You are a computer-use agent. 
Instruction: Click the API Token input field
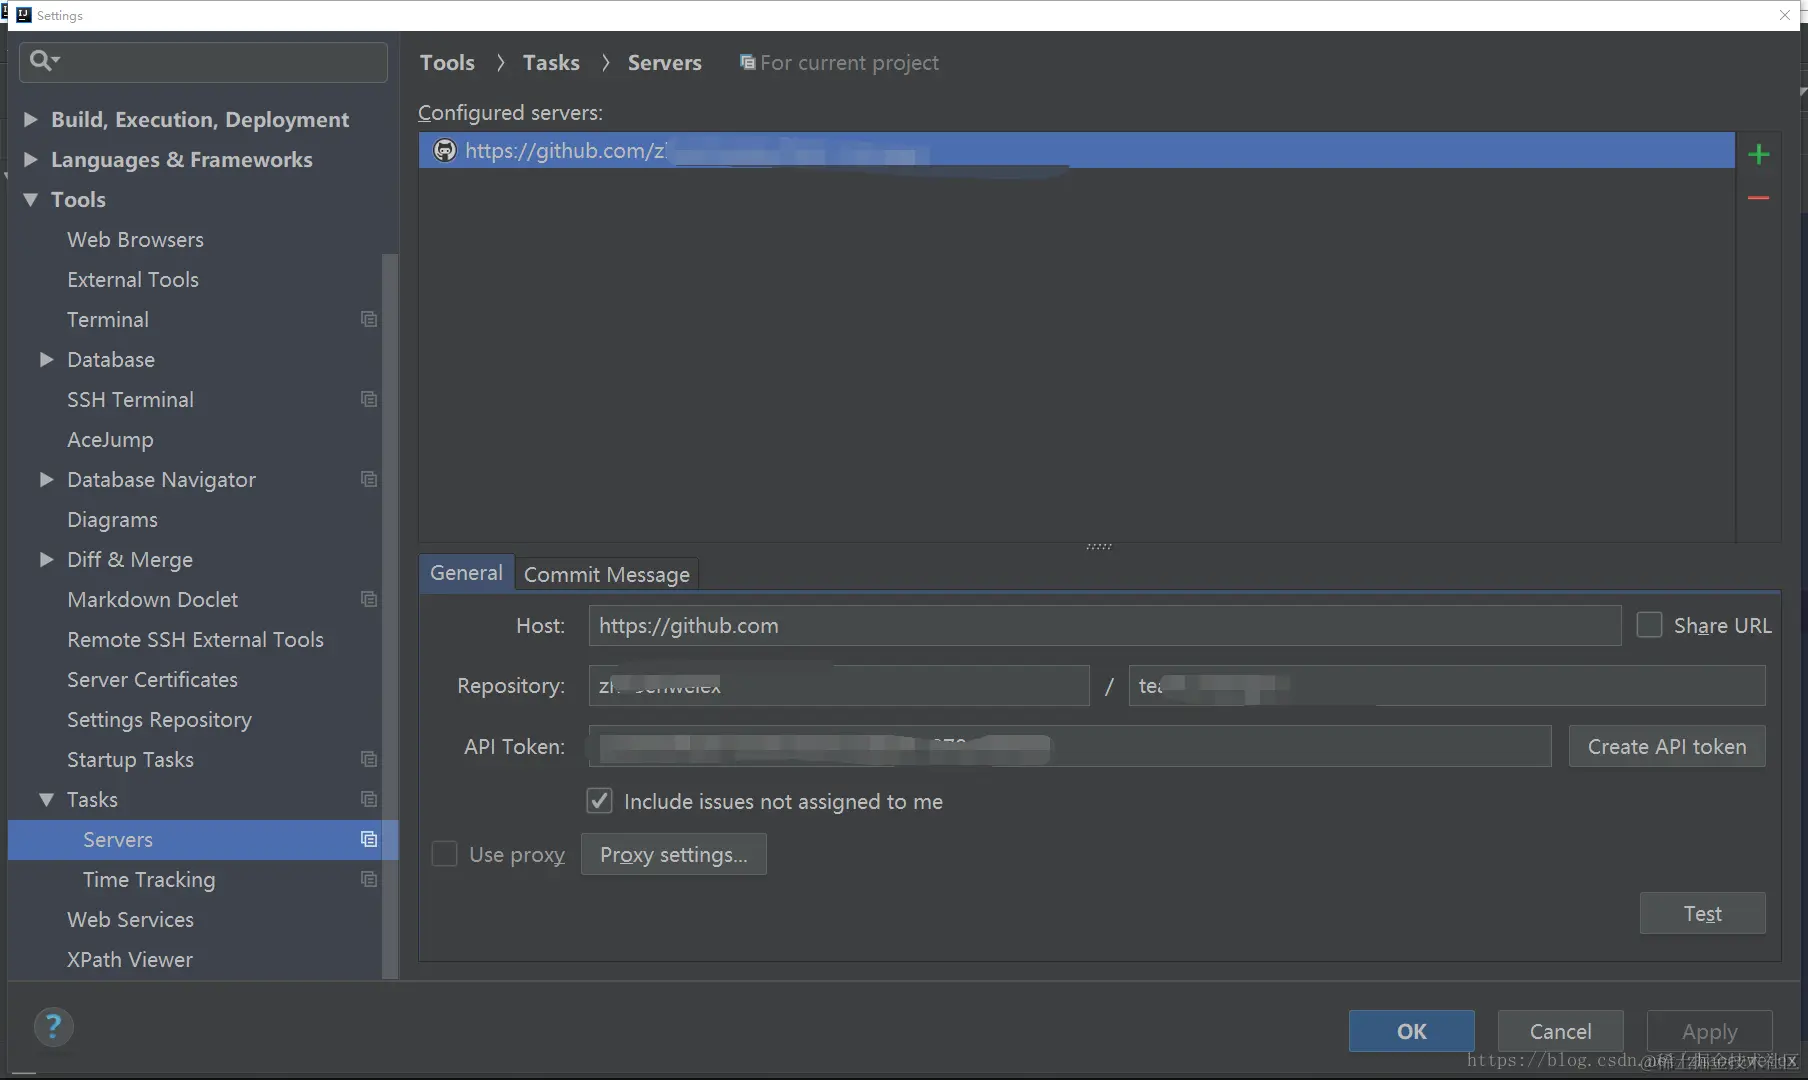tap(1070, 746)
